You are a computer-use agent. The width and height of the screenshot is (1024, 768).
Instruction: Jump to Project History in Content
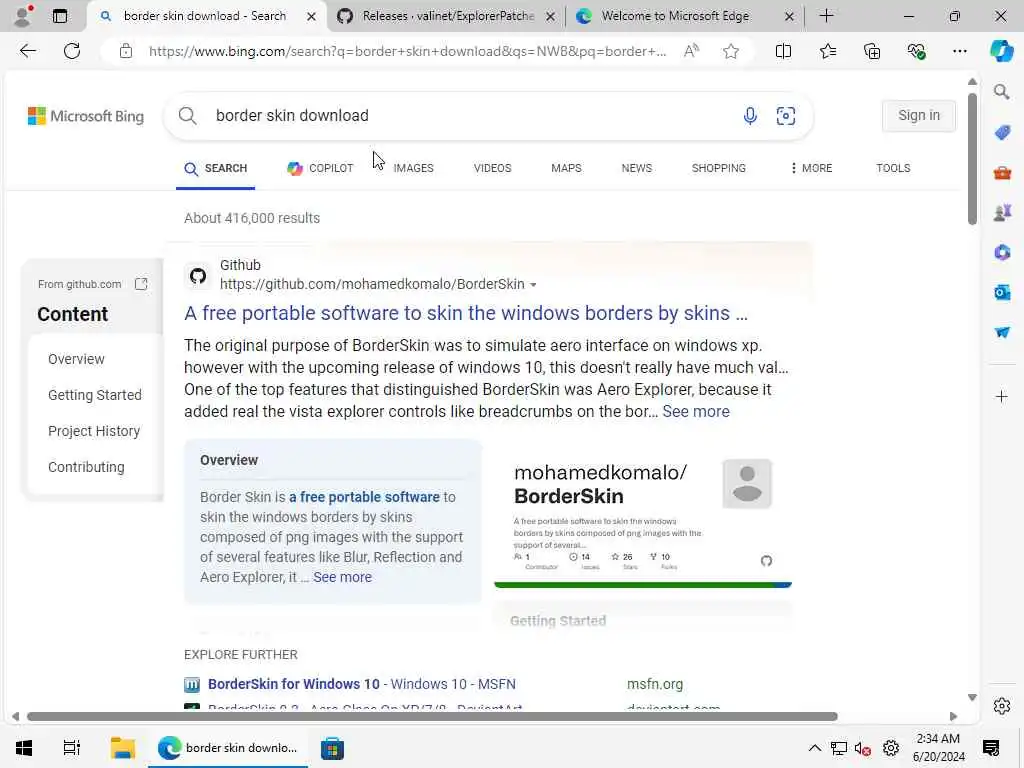pyautogui.click(x=94, y=431)
